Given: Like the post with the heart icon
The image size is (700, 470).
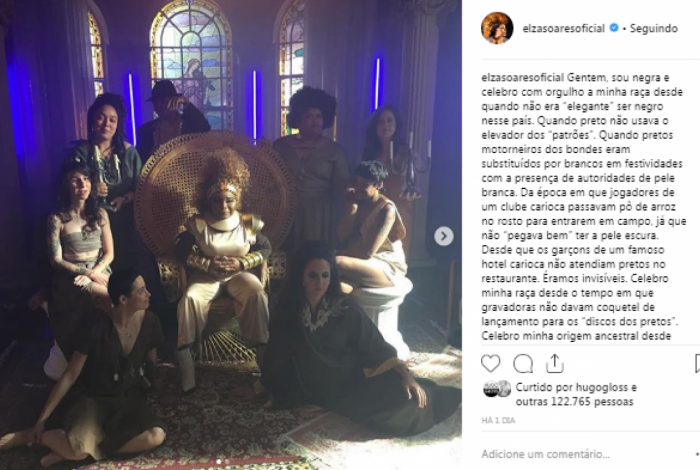Looking at the screenshot, I should pyautogui.click(x=491, y=364).
